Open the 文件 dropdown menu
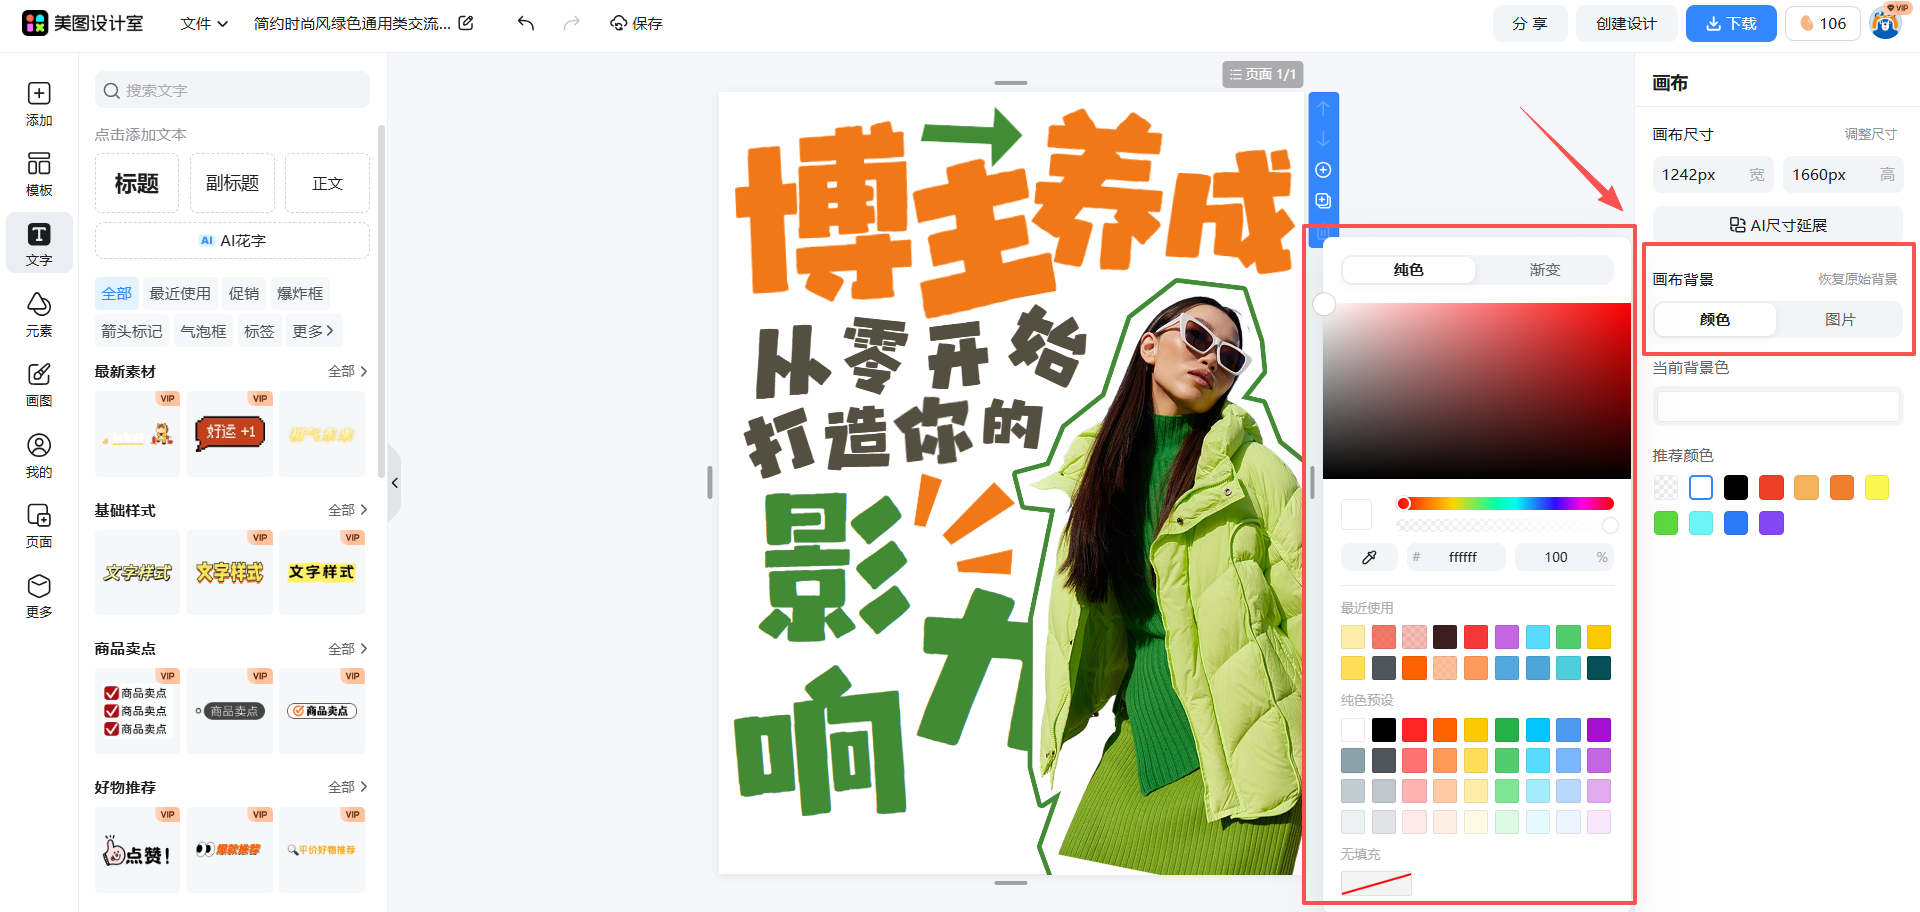The width and height of the screenshot is (1920, 912). point(204,23)
